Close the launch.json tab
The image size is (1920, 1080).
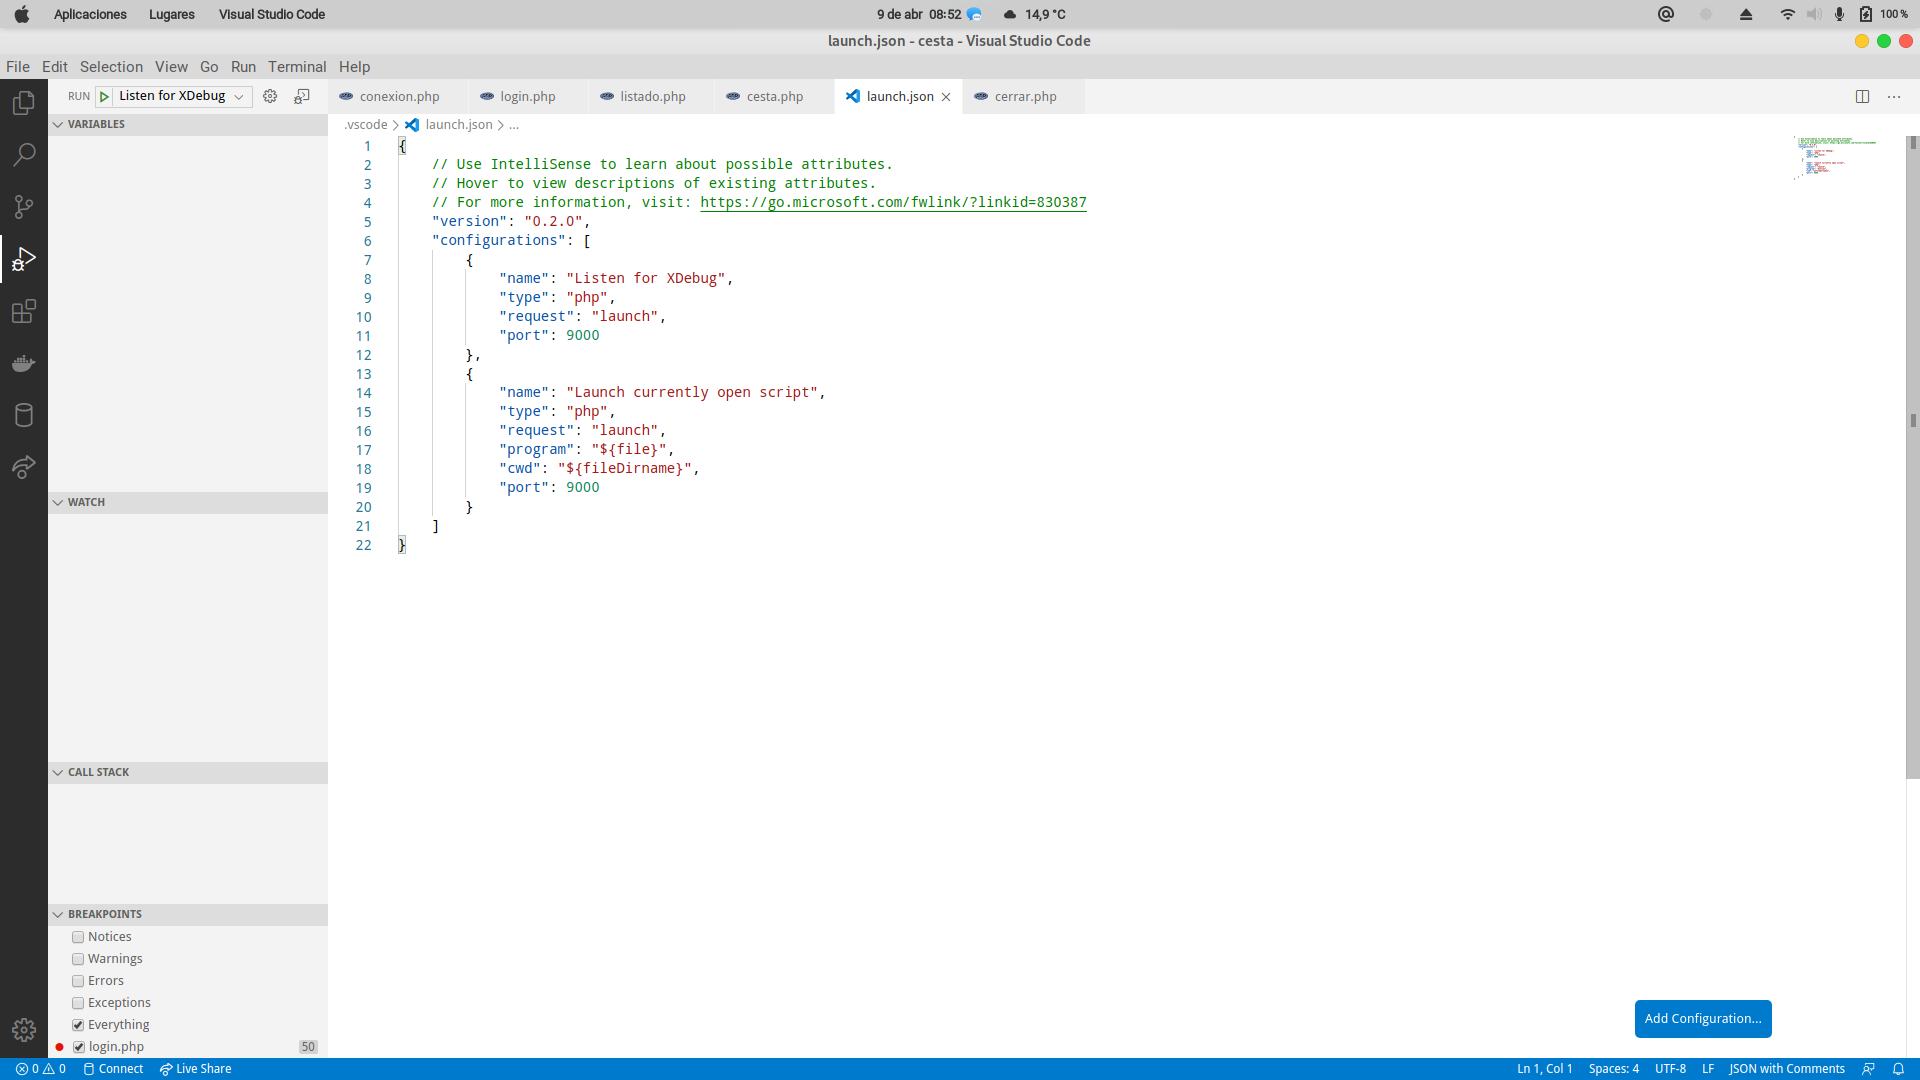click(946, 97)
